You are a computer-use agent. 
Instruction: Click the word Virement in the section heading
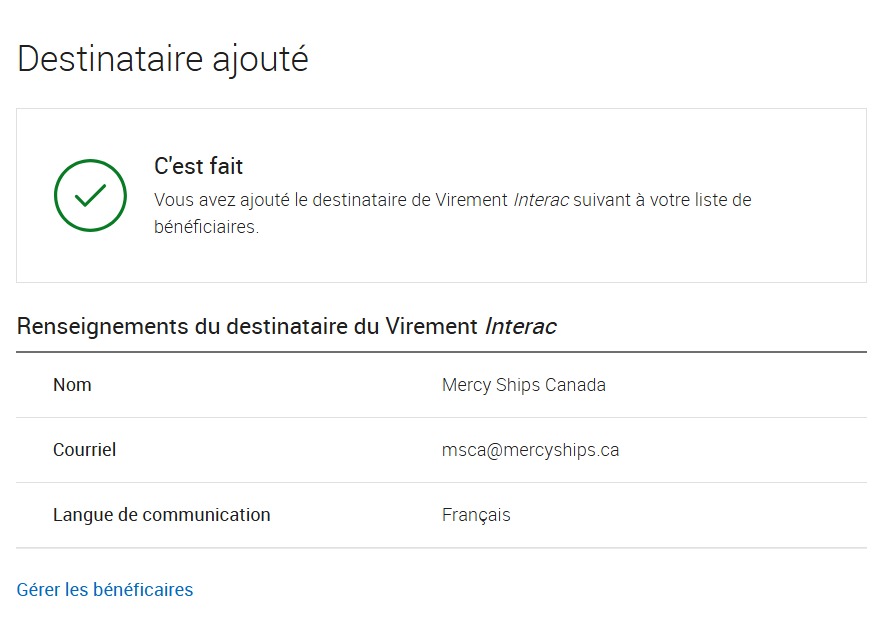tap(431, 327)
